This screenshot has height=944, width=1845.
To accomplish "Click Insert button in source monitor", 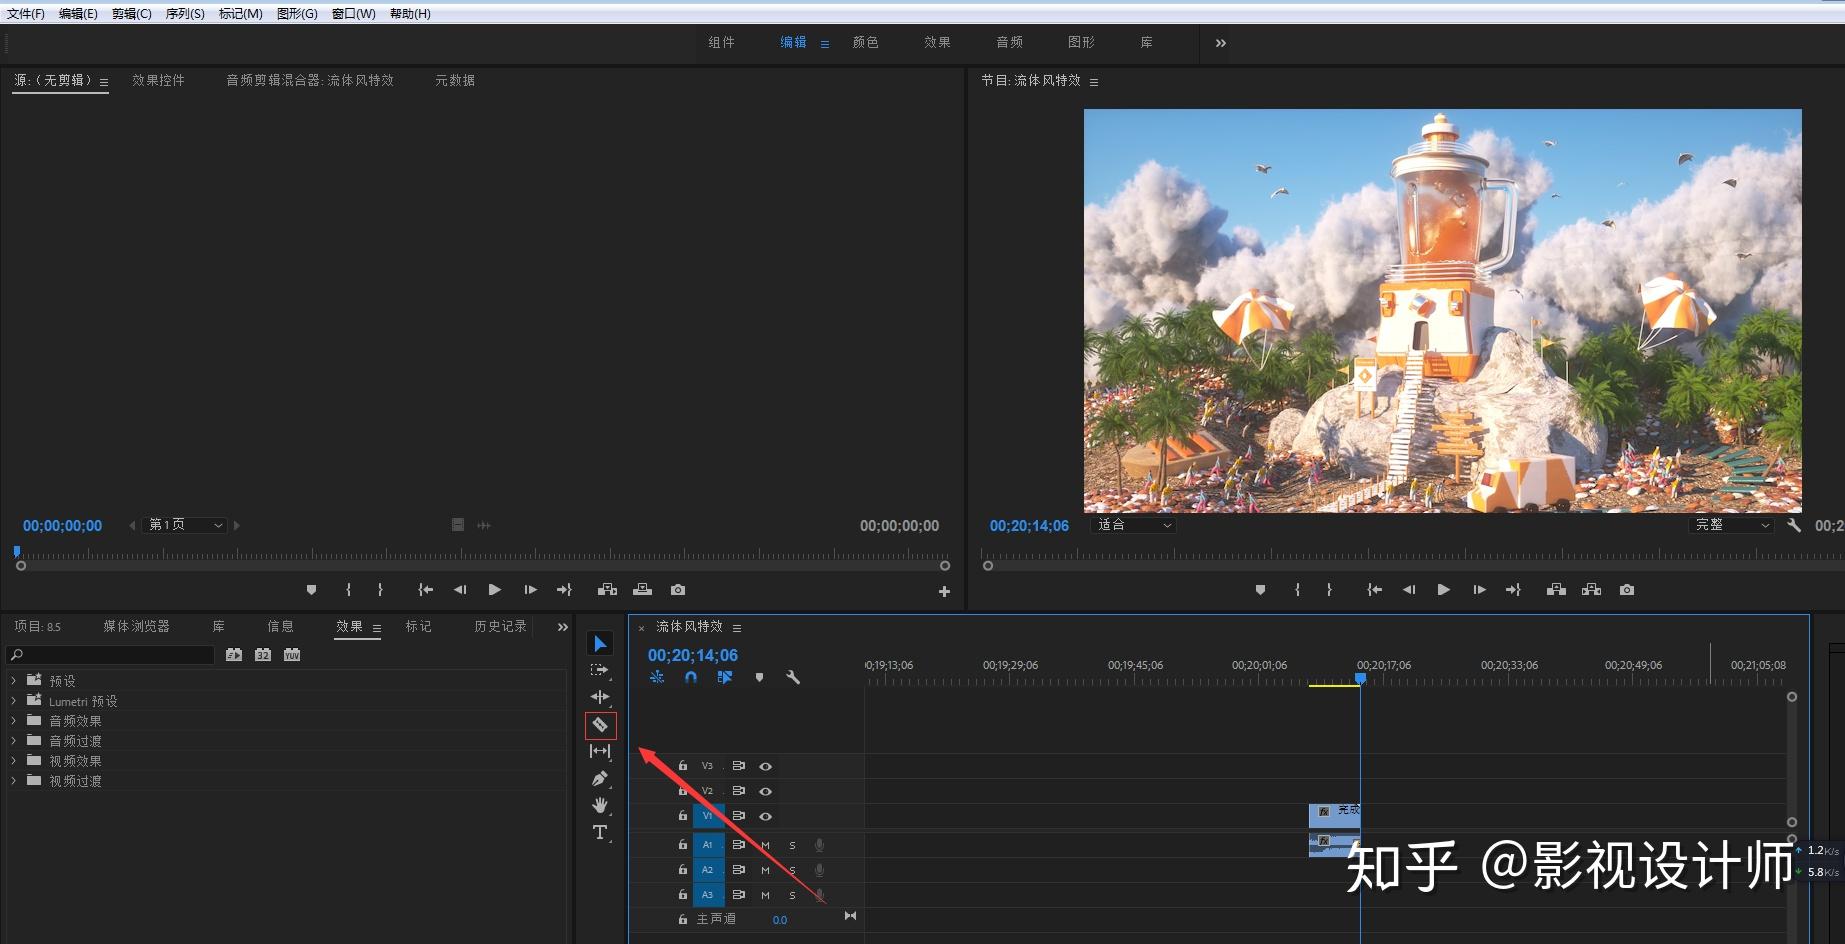I will pos(607,590).
